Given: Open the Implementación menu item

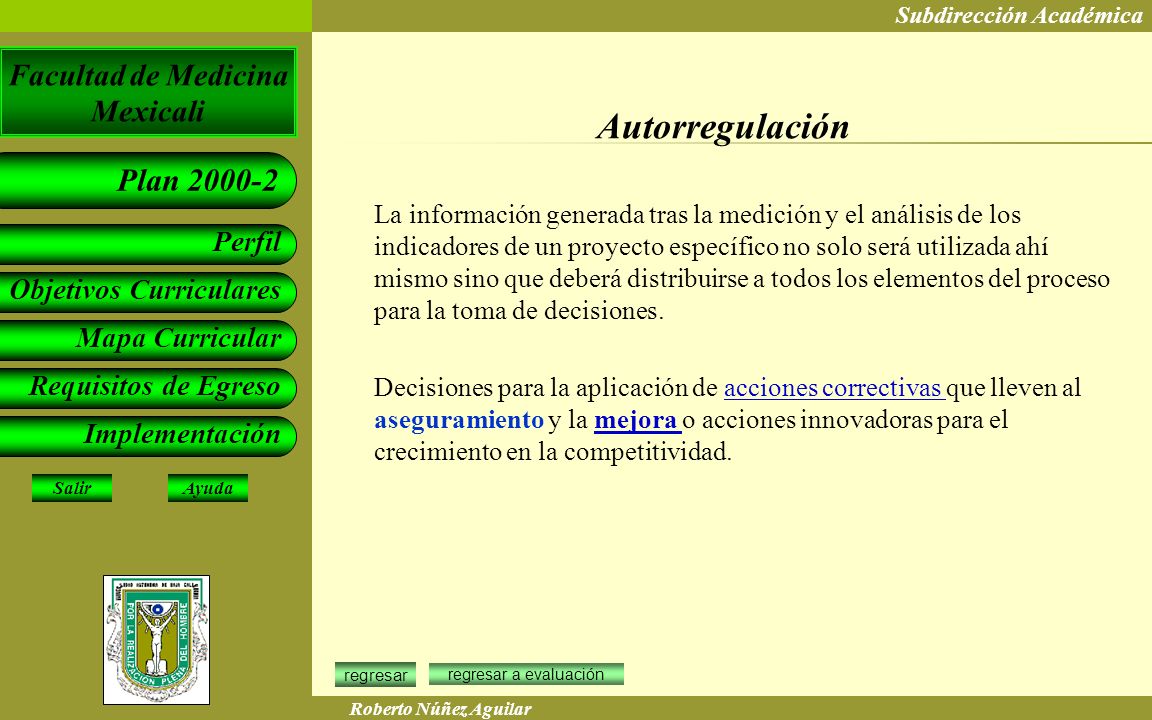Looking at the screenshot, I should click(x=147, y=436).
